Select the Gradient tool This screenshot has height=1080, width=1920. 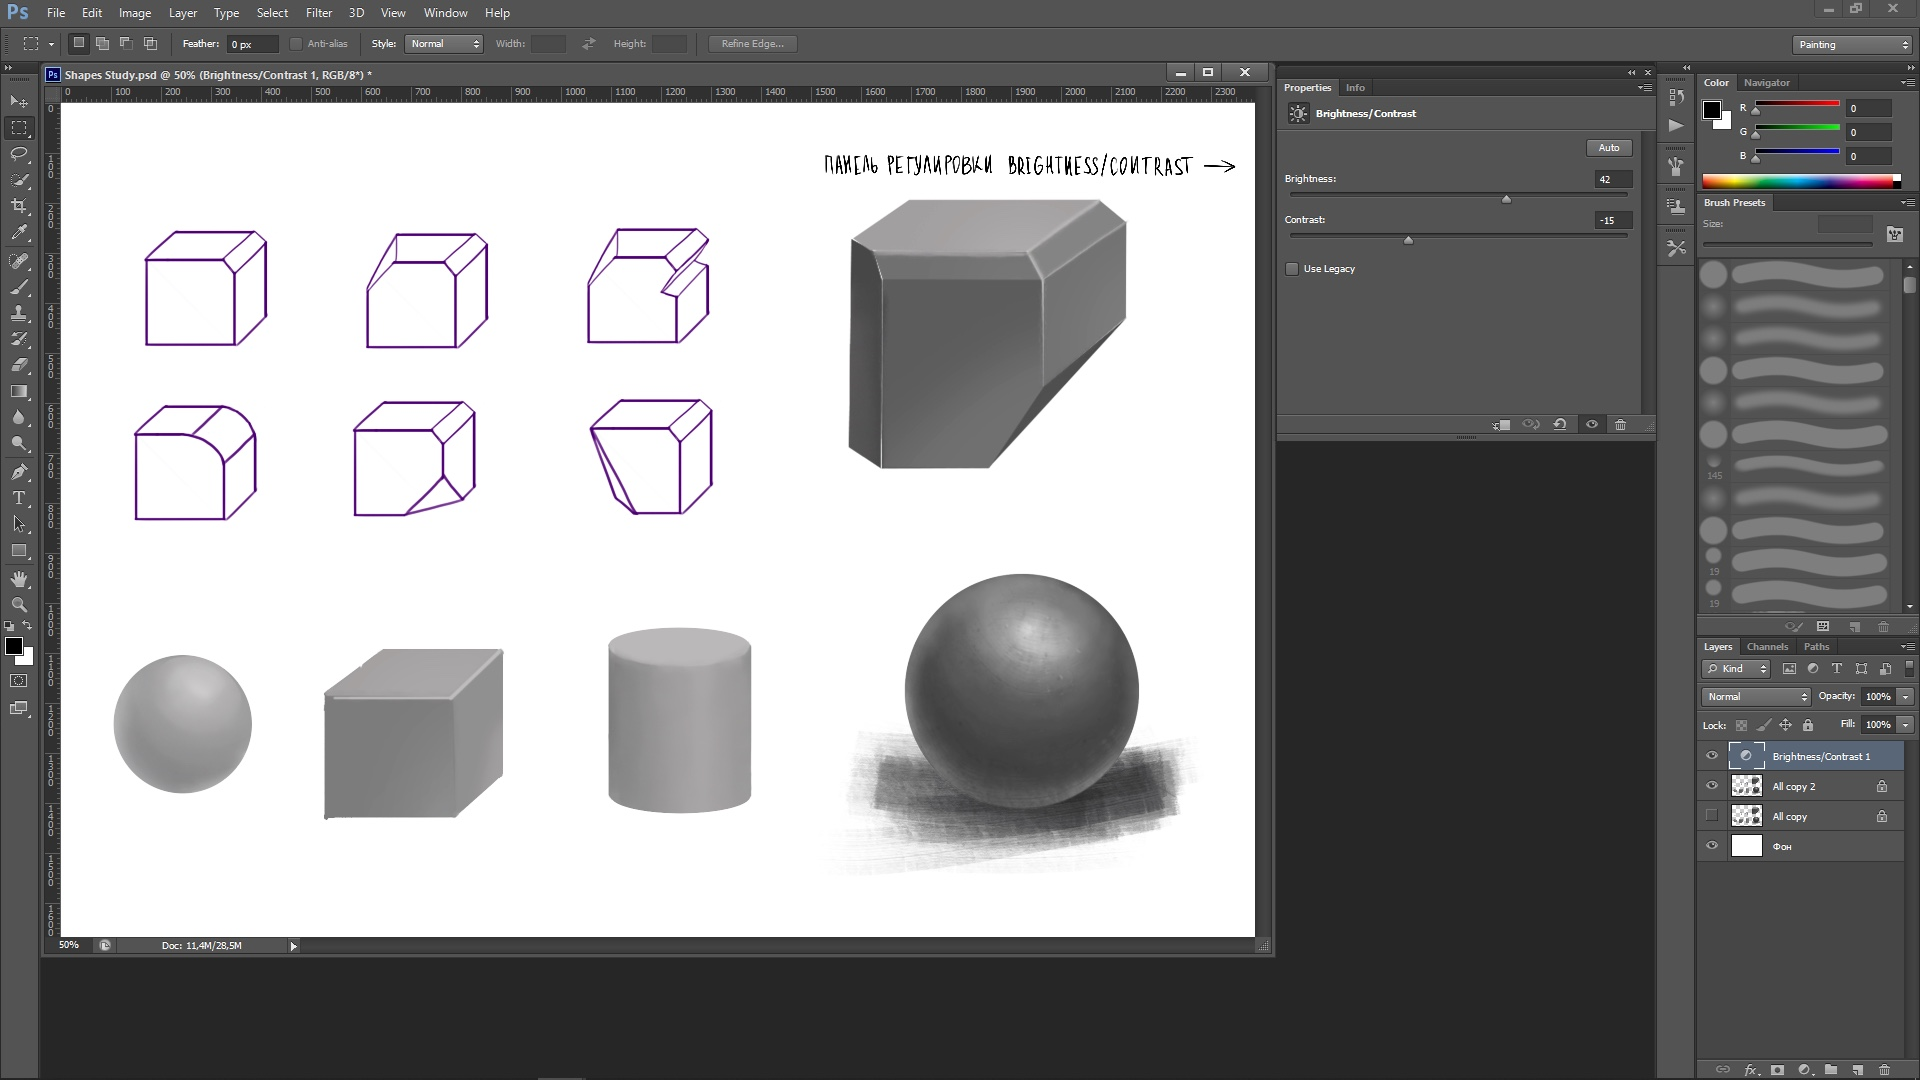pyautogui.click(x=19, y=391)
